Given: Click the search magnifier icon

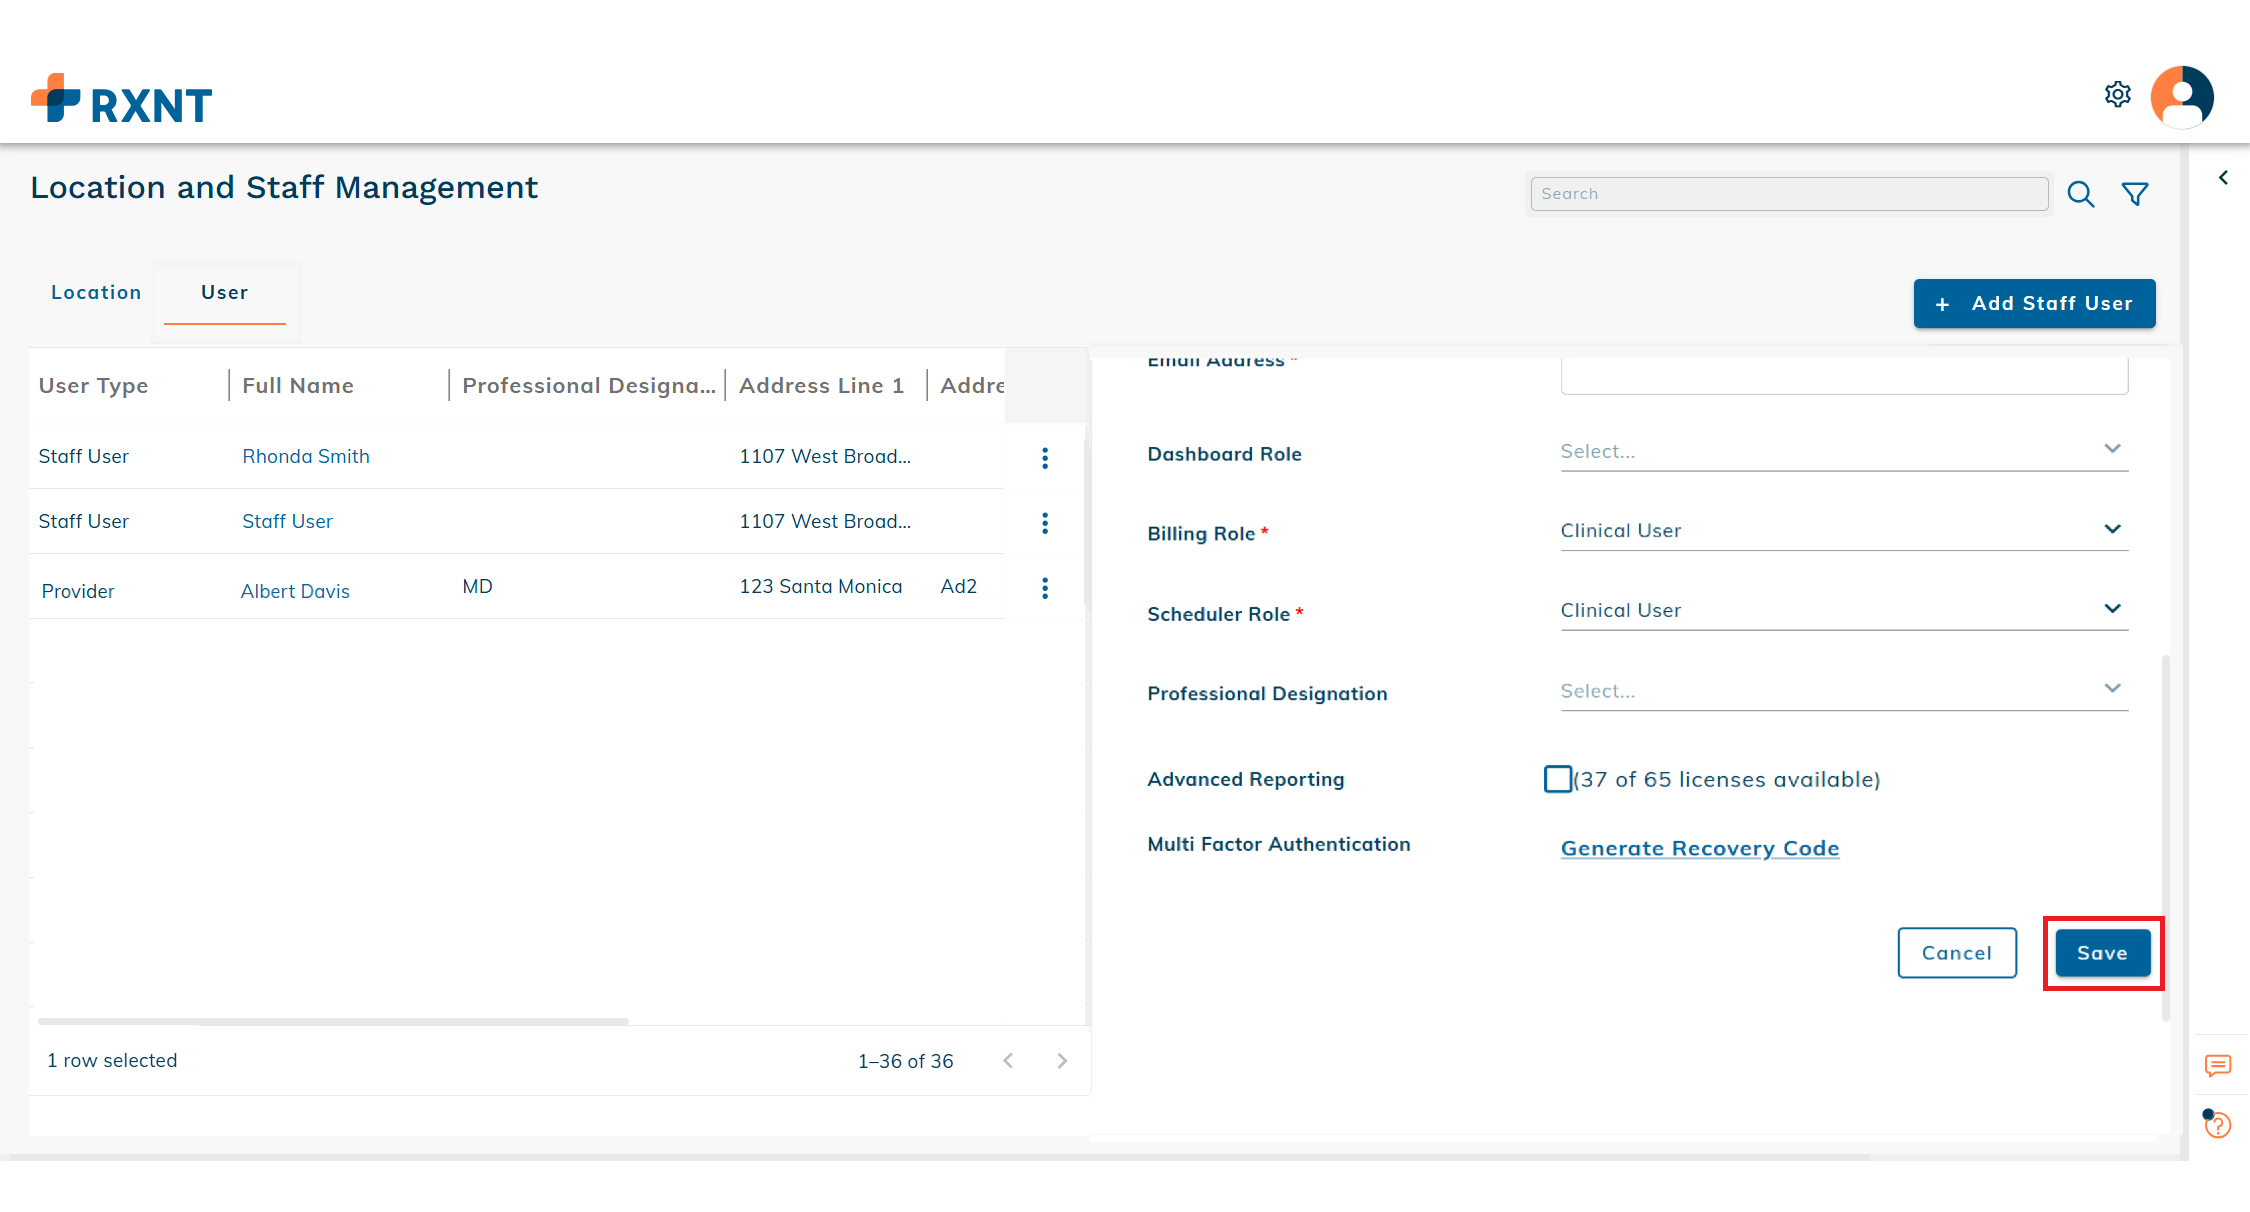Looking at the screenshot, I should (2080, 194).
